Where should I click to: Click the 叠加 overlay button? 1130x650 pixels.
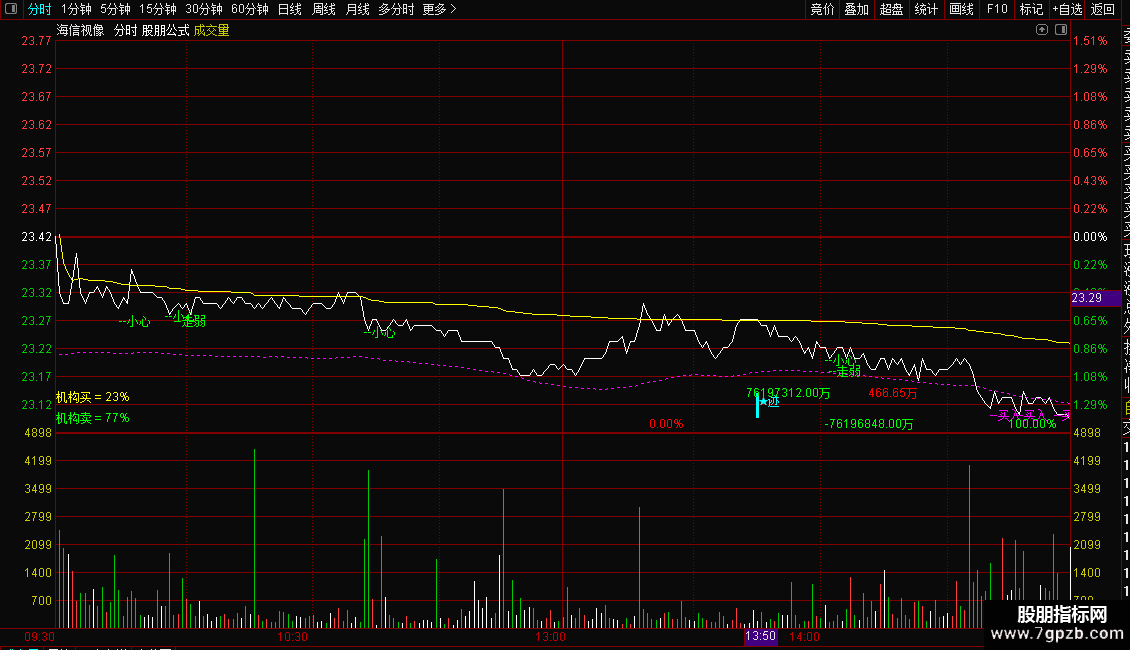[857, 9]
